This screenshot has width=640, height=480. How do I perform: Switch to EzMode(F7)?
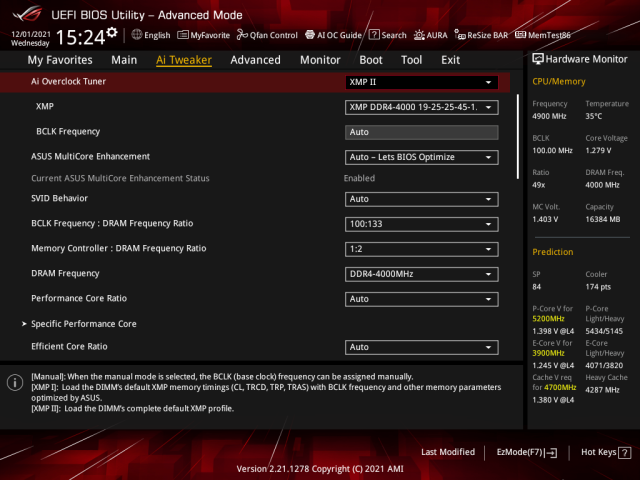(x=527, y=452)
